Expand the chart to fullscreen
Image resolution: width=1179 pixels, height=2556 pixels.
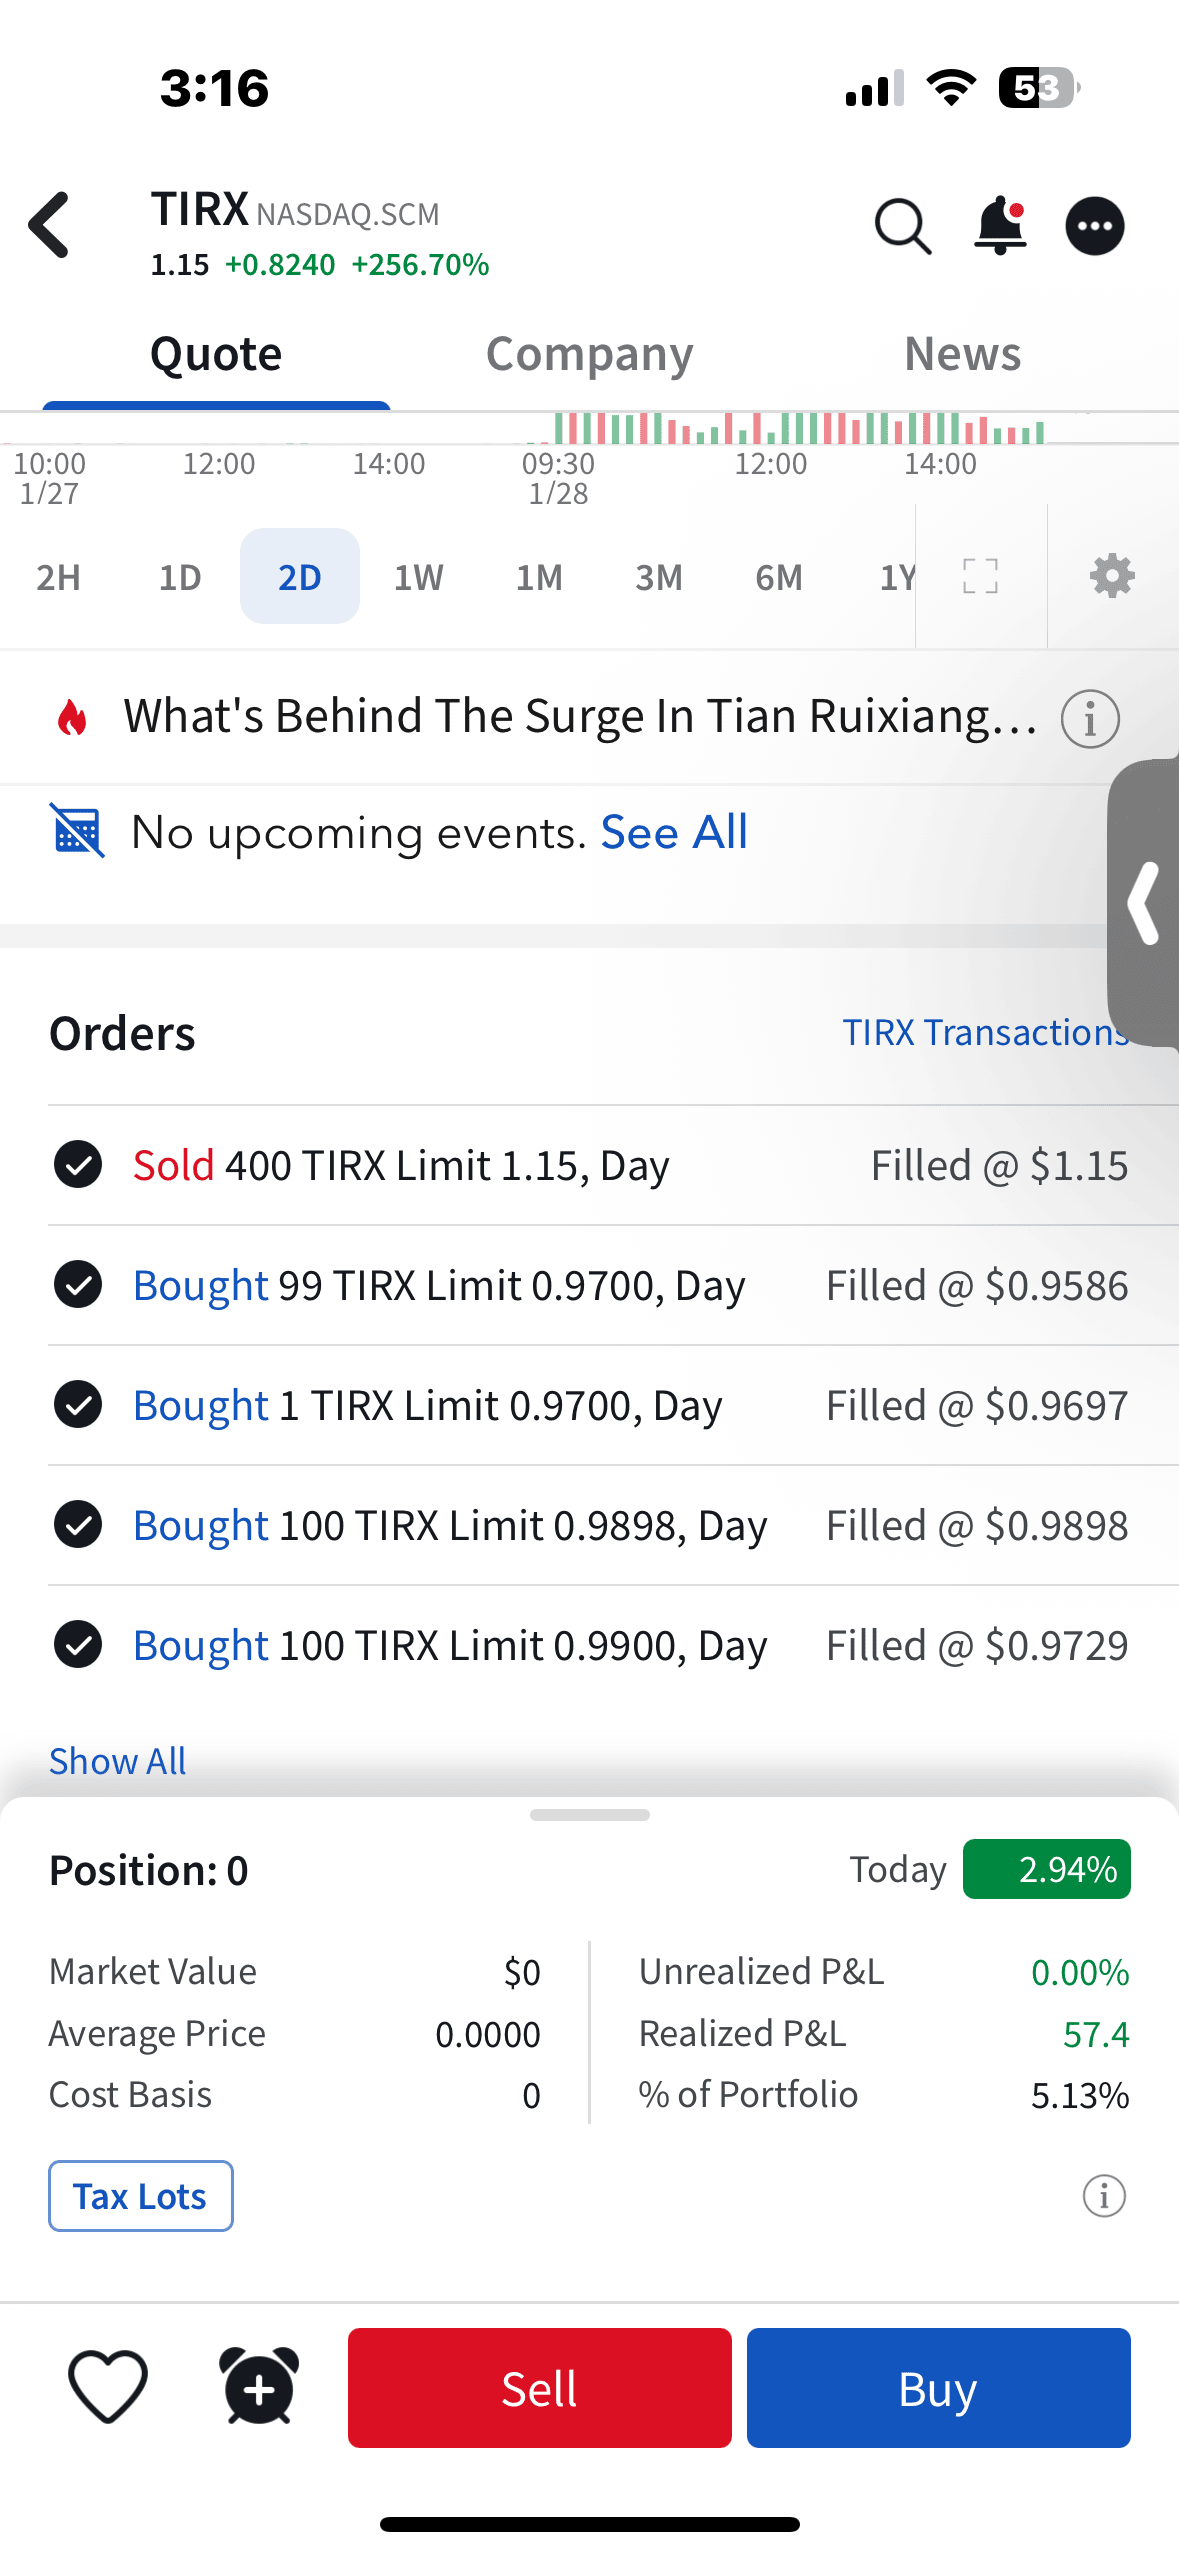click(980, 577)
